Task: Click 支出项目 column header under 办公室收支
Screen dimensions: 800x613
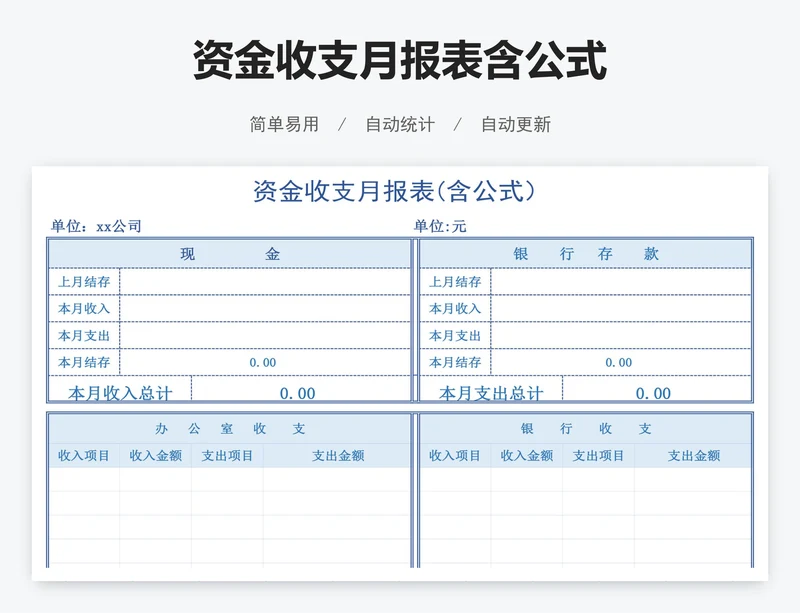Action: click(x=228, y=456)
